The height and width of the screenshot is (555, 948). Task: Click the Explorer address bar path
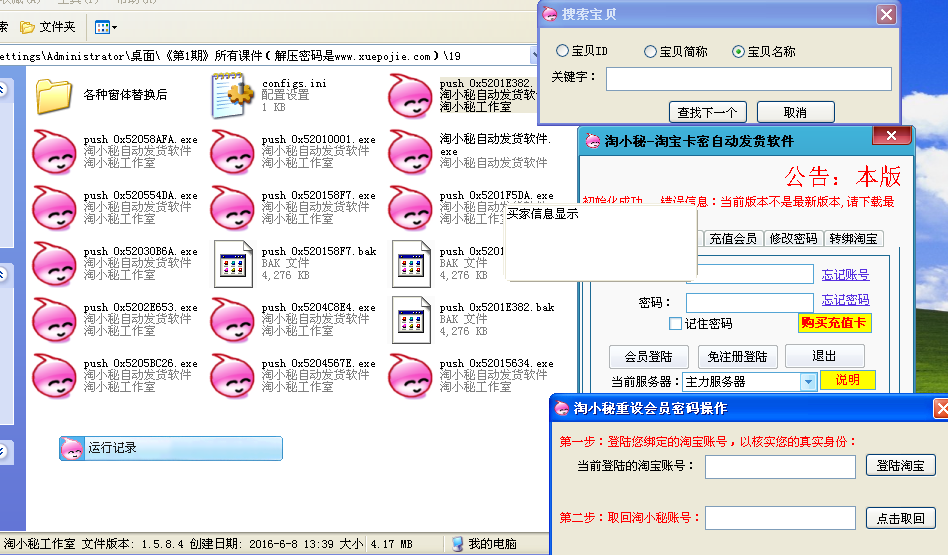pos(265,56)
